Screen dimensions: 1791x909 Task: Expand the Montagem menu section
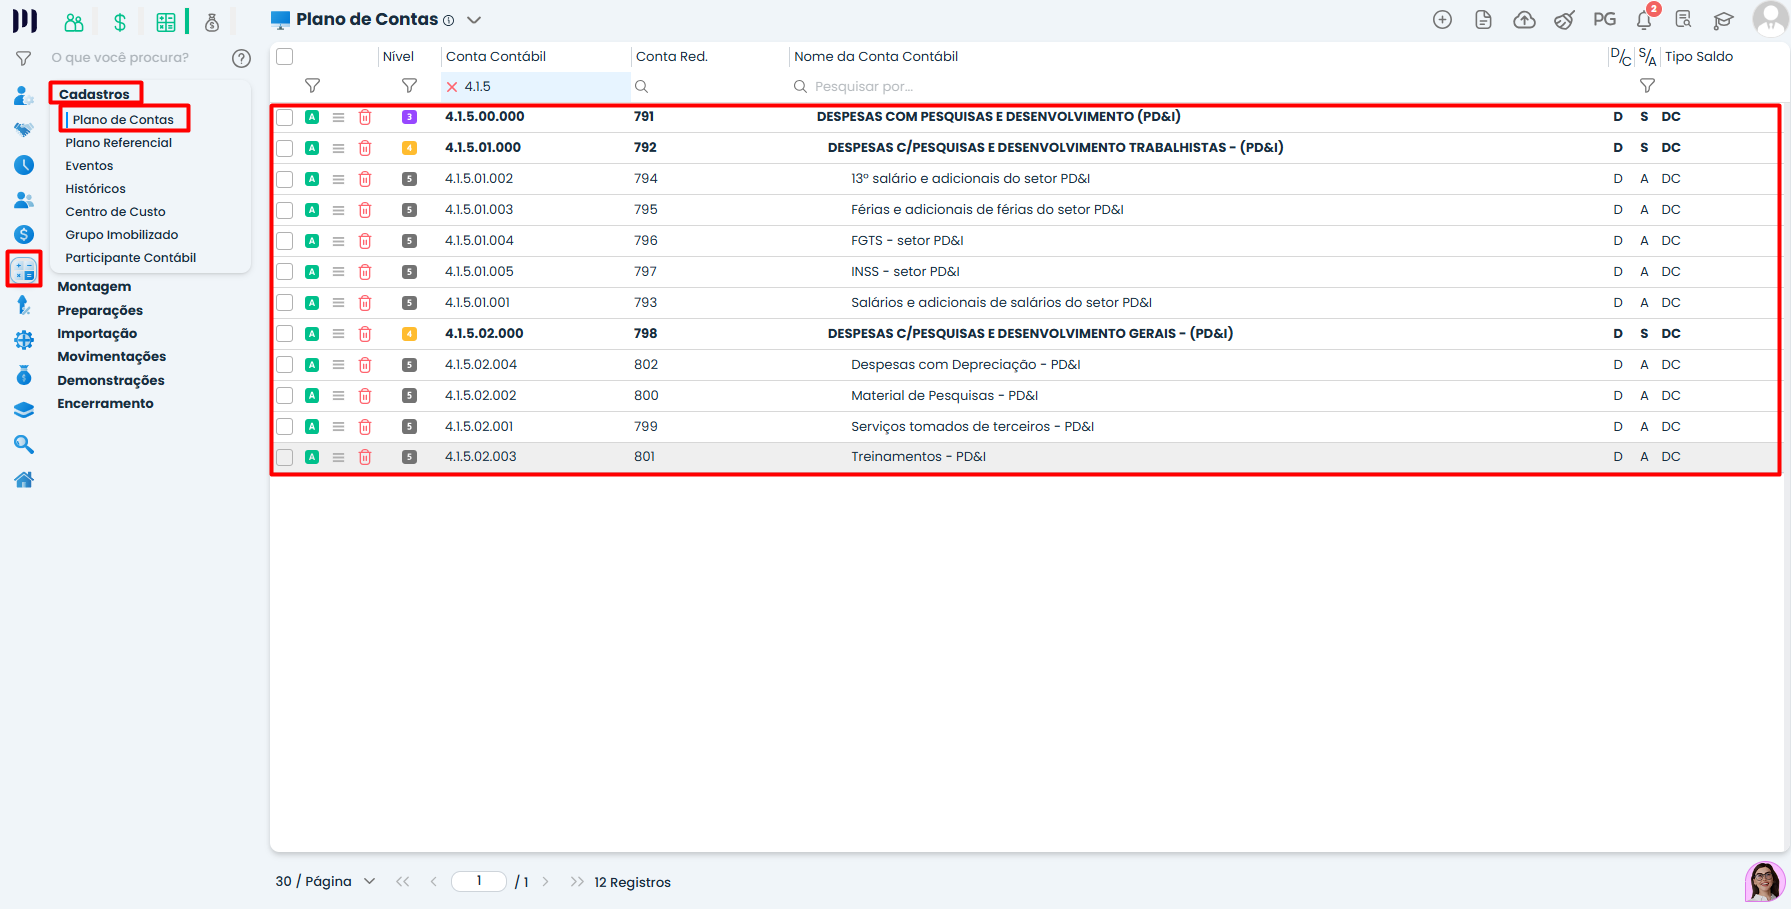tap(94, 287)
